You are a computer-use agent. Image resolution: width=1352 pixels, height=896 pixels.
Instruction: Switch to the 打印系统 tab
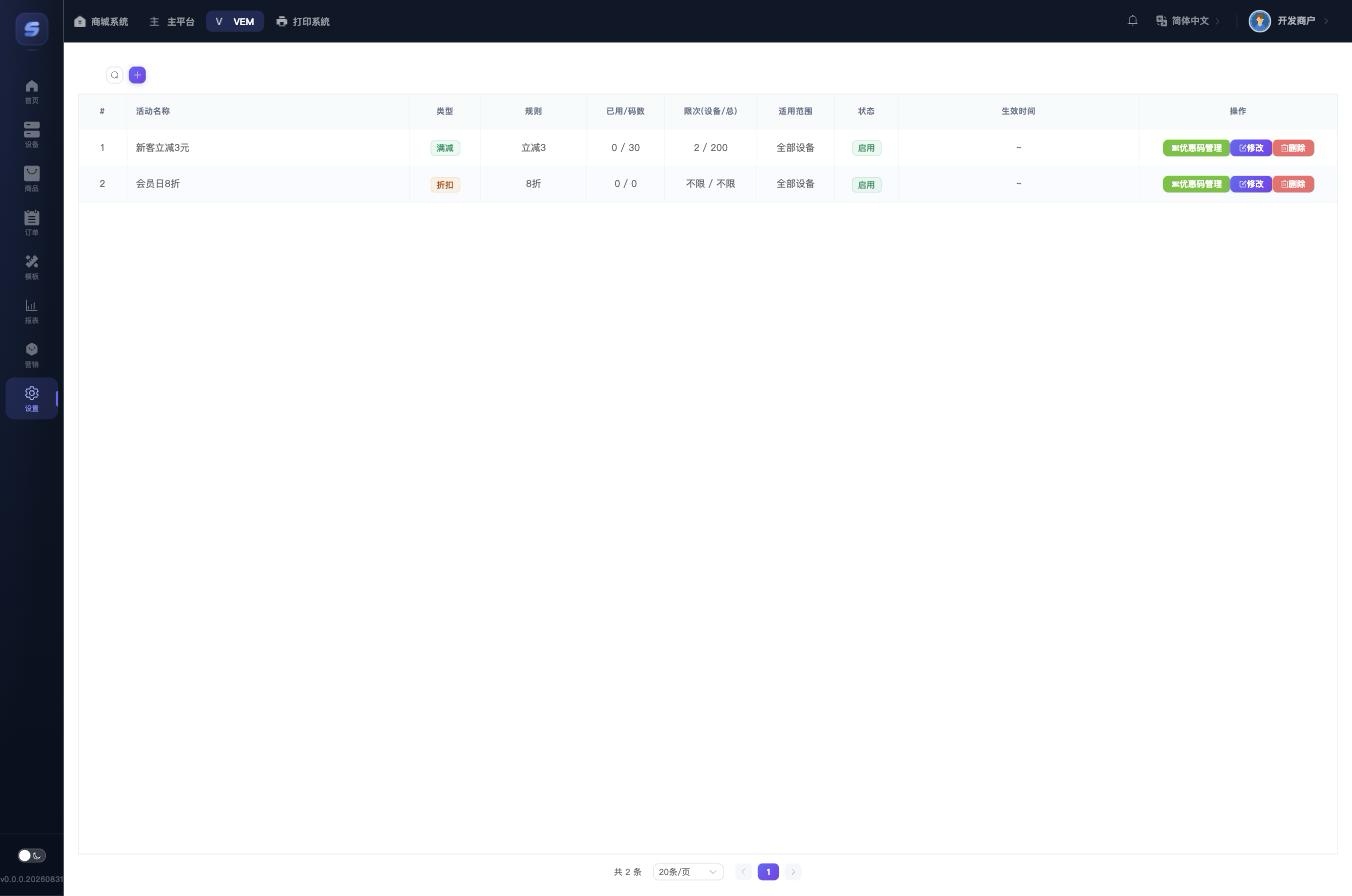click(x=303, y=21)
